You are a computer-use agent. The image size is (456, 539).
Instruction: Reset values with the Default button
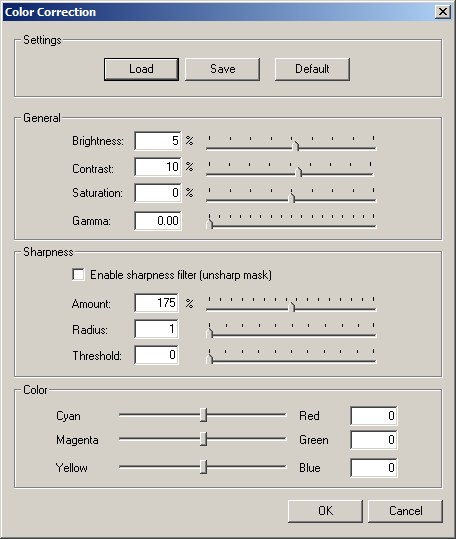[x=312, y=69]
